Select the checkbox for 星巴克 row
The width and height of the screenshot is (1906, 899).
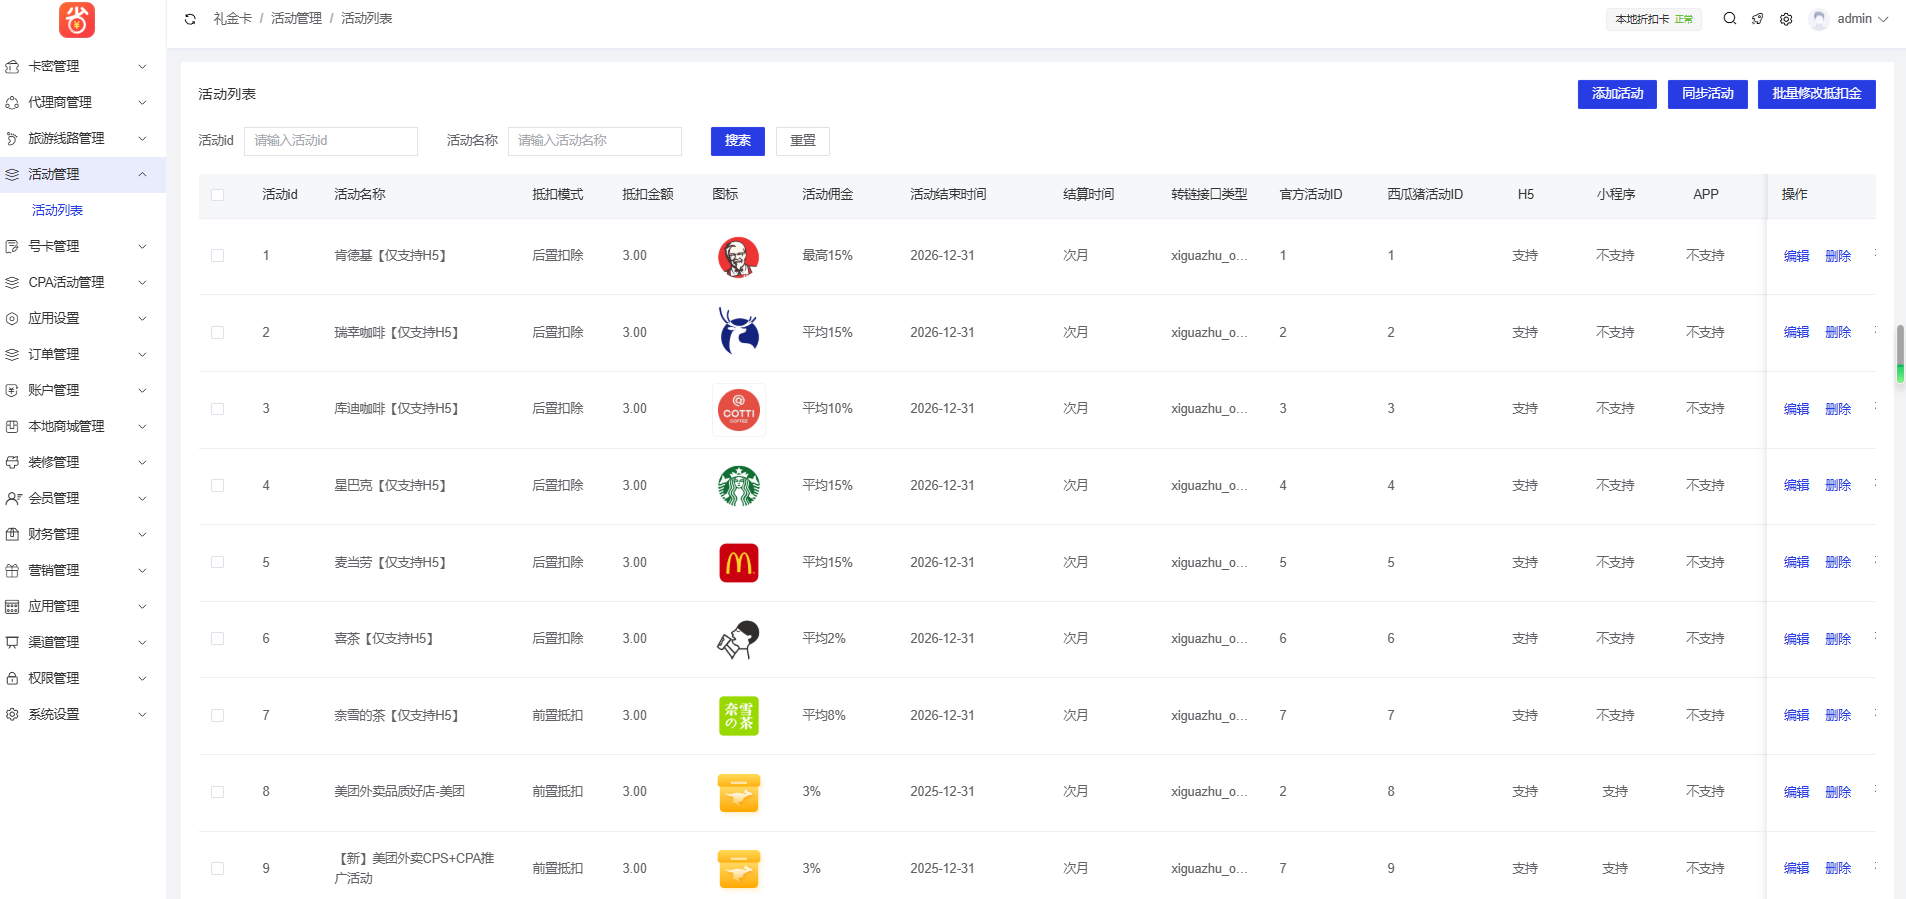pos(217,486)
